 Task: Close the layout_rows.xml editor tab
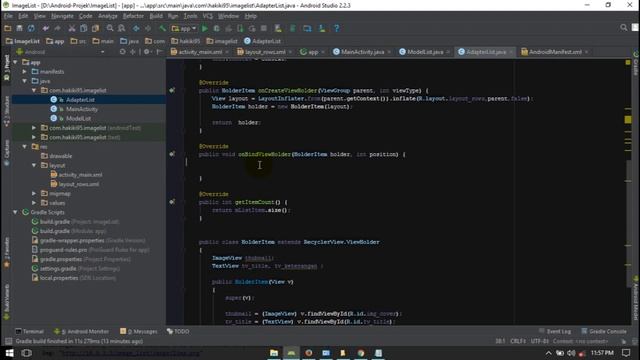(290, 52)
